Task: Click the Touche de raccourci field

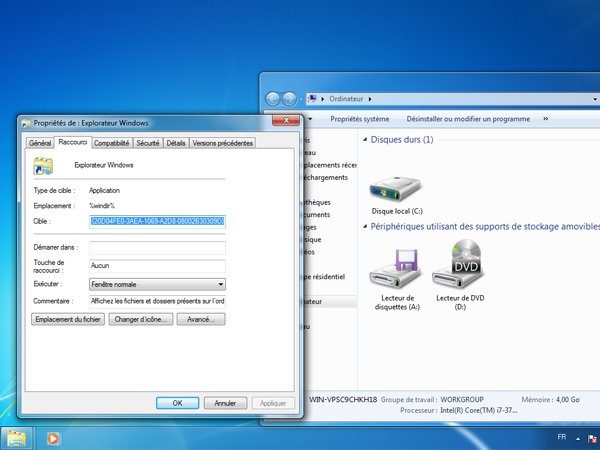Action: tap(157, 266)
